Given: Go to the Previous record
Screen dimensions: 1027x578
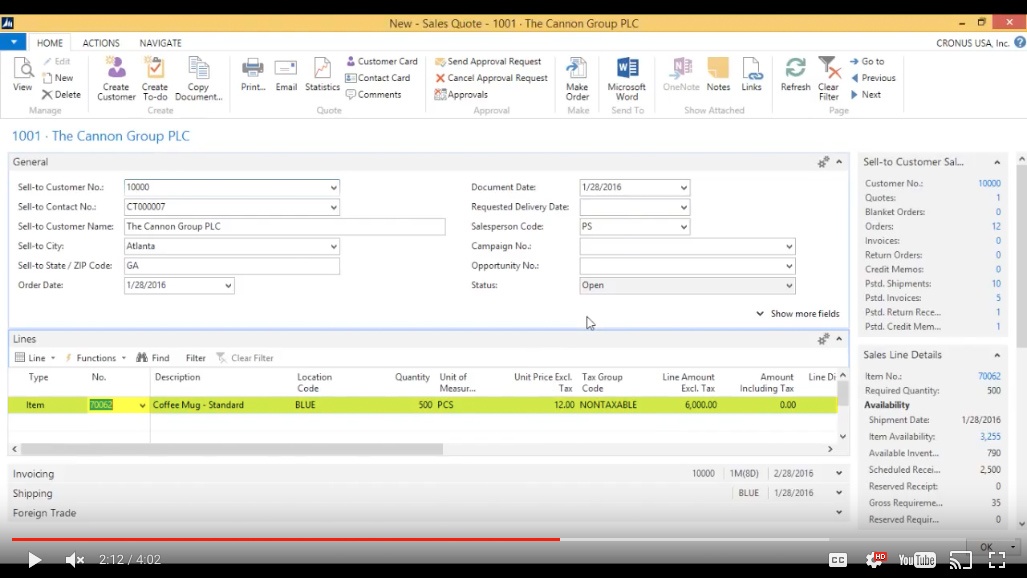Looking at the screenshot, I should click(x=873, y=77).
